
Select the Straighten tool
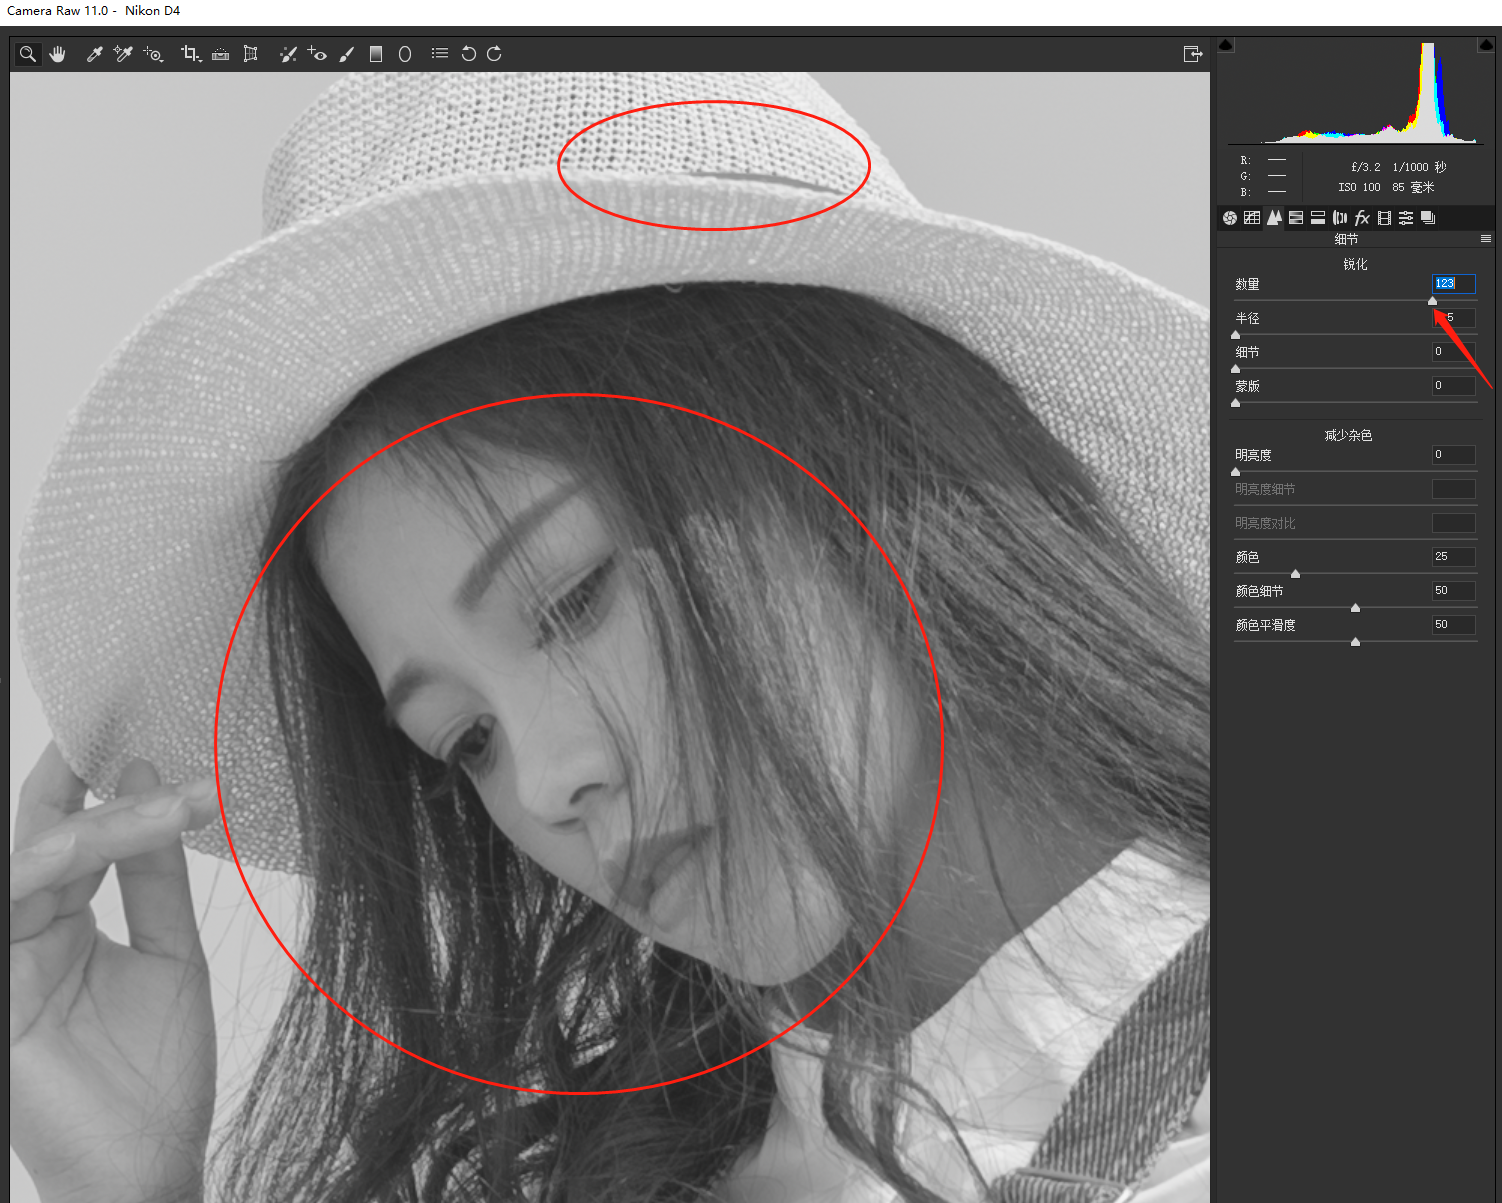221,54
